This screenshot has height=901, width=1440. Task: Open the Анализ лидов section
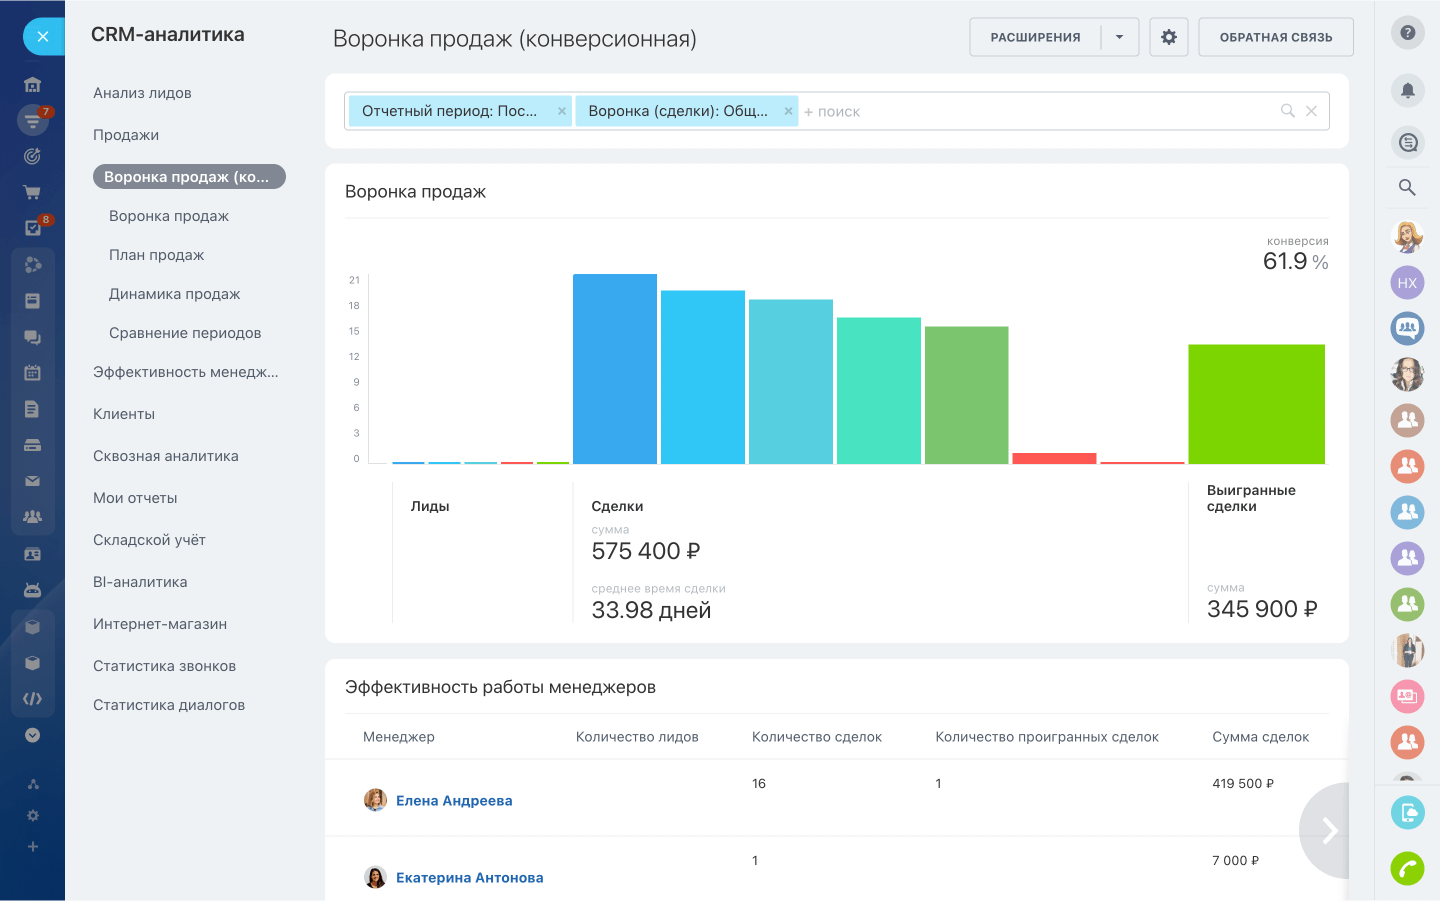[x=143, y=92]
